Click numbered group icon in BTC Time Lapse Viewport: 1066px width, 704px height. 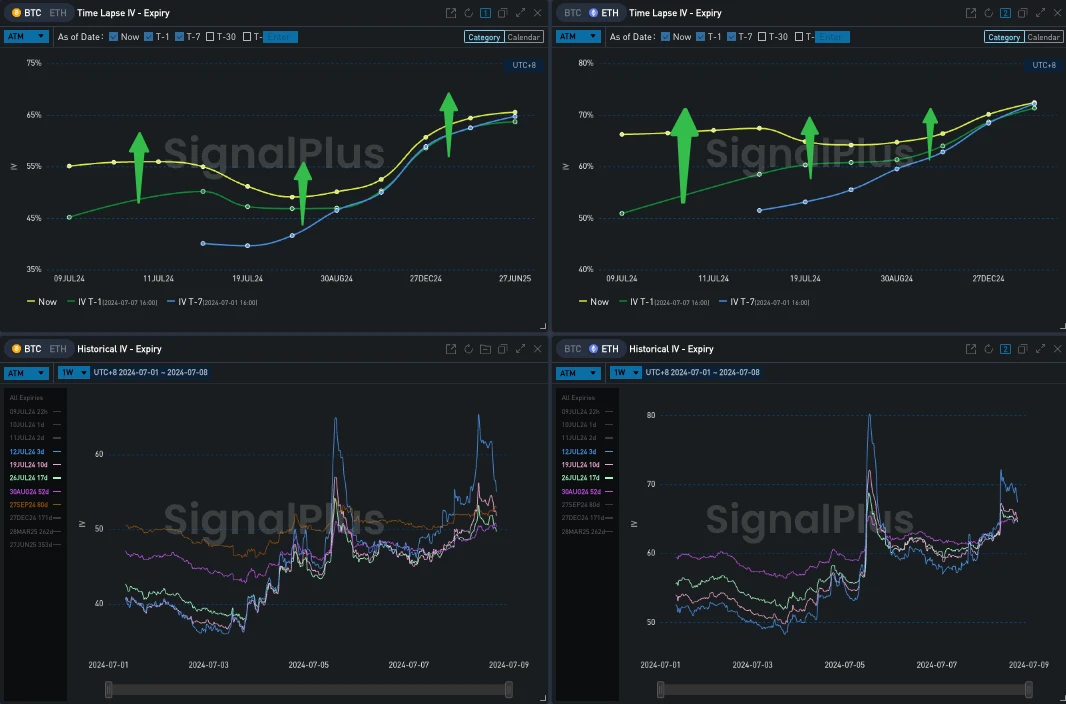click(x=485, y=13)
